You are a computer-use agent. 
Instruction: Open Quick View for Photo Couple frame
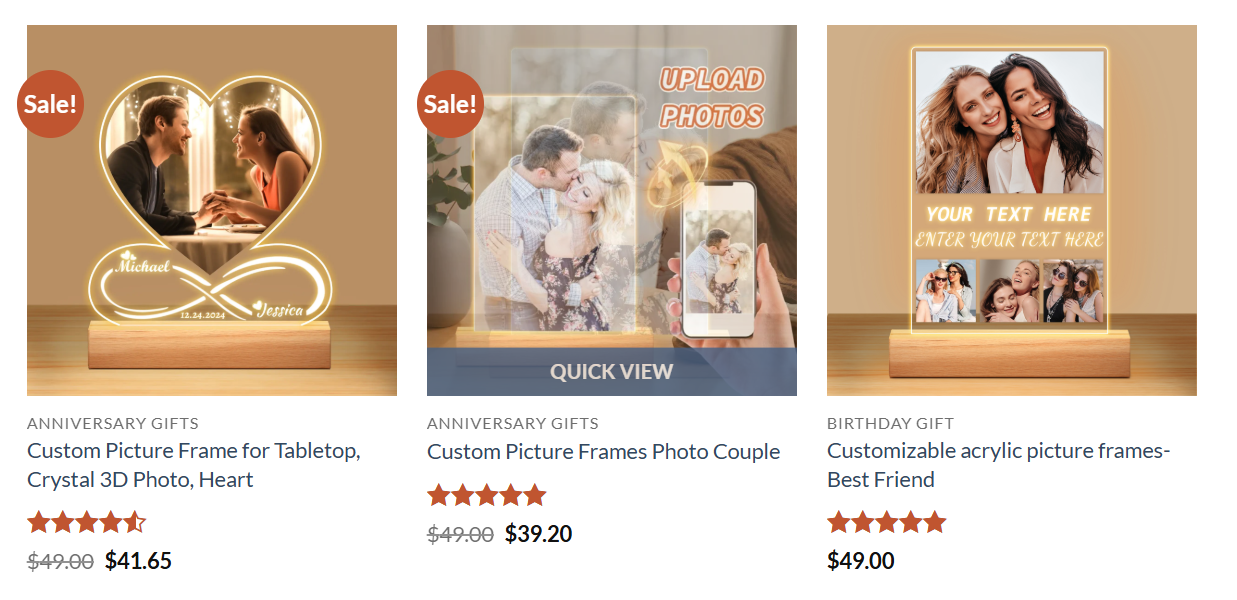(x=612, y=372)
